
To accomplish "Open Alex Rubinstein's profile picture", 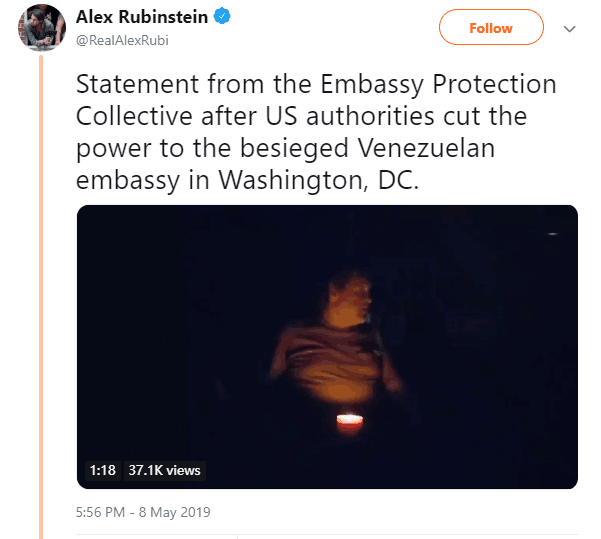I will (x=41, y=28).
